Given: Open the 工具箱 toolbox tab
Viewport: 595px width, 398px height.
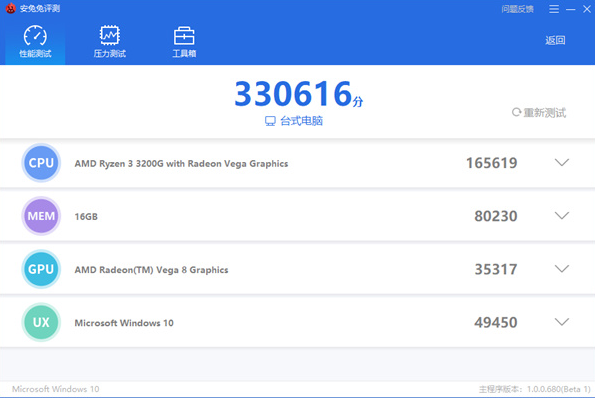Looking at the screenshot, I should pyautogui.click(x=184, y=41).
